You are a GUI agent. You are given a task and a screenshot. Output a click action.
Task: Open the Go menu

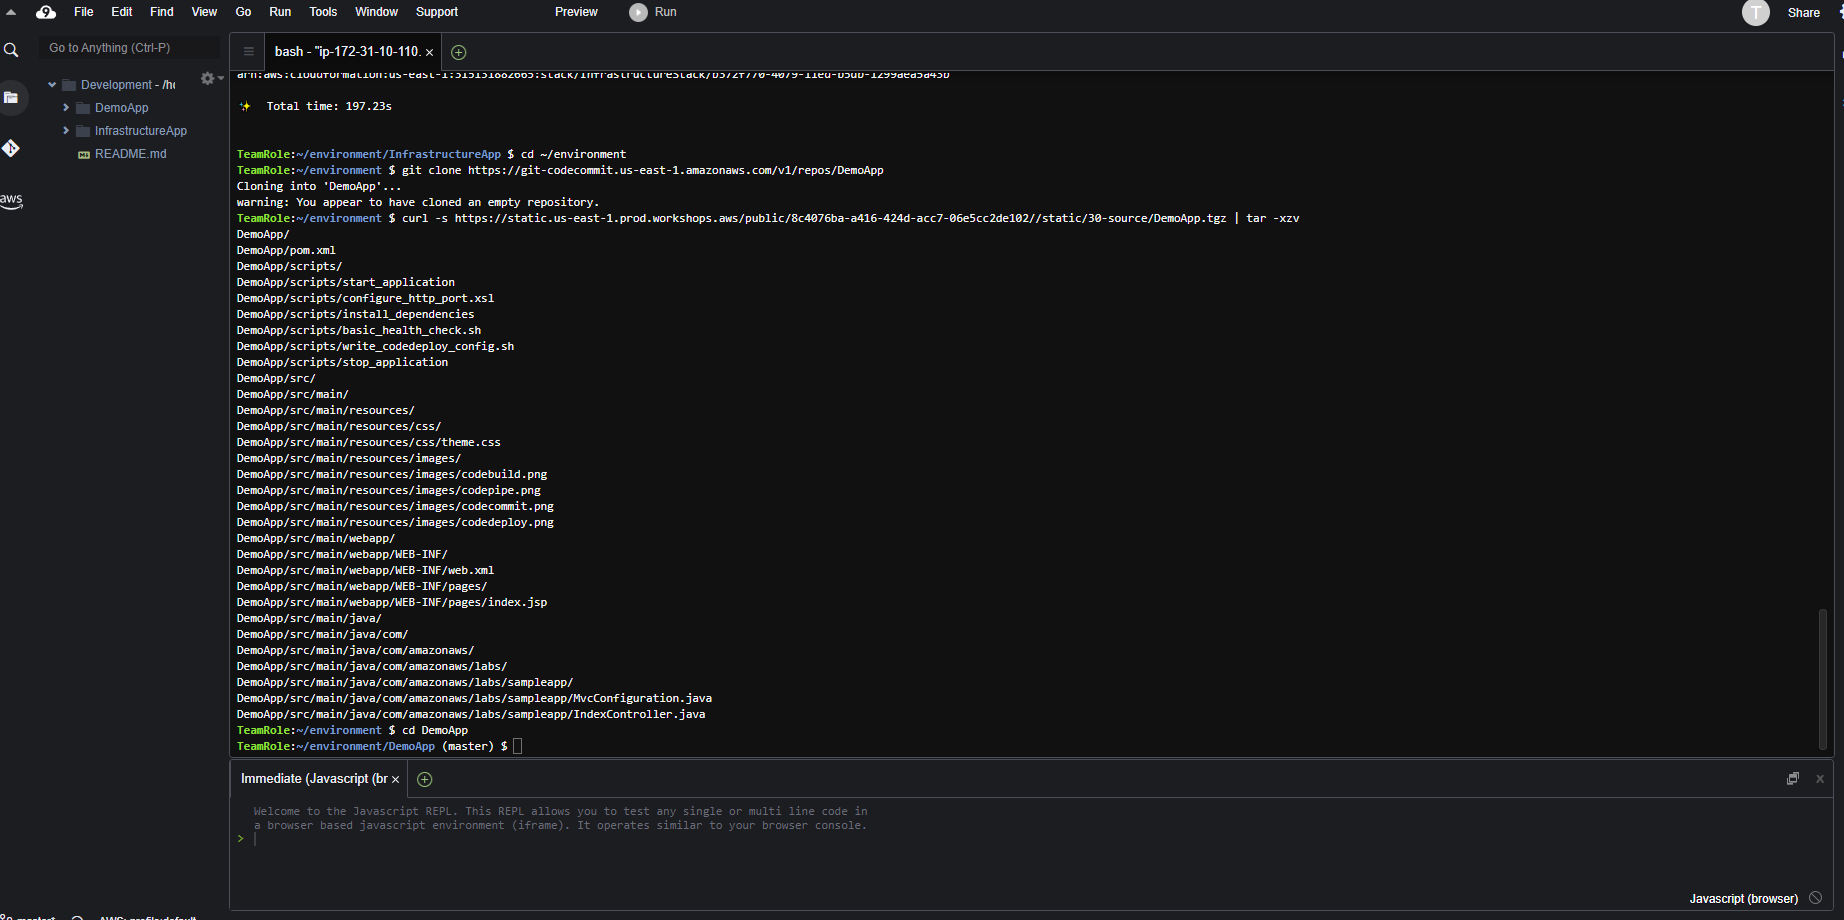coord(243,12)
